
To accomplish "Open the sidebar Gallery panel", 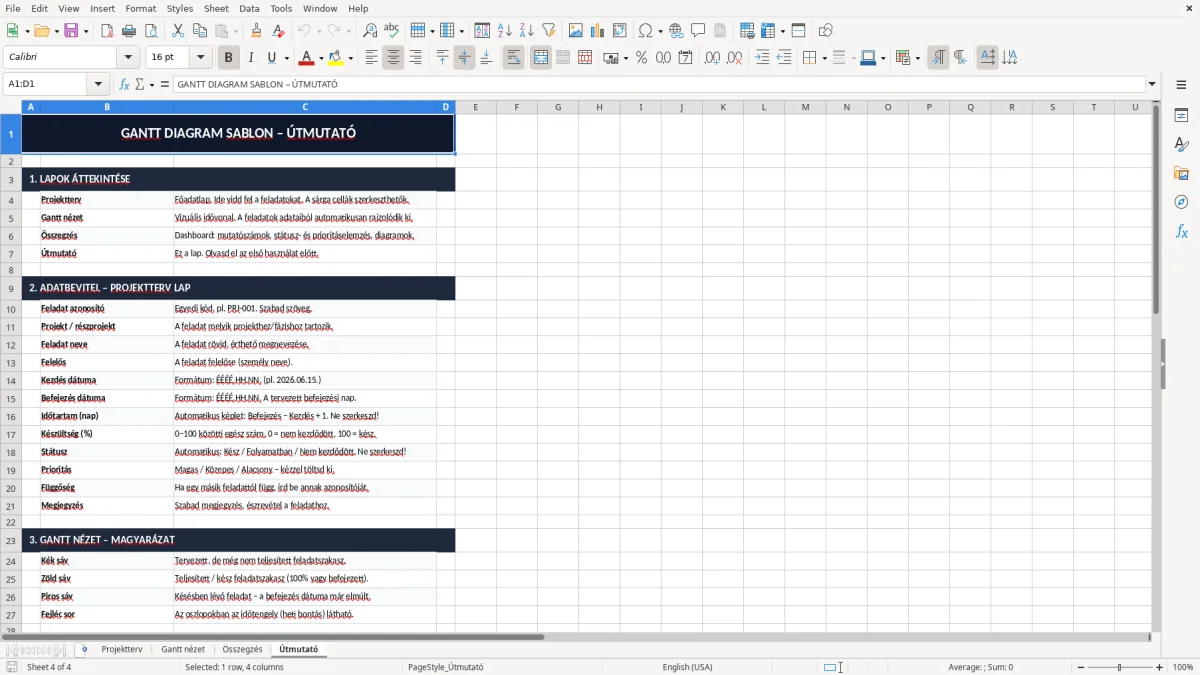I will [x=1181, y=174].
